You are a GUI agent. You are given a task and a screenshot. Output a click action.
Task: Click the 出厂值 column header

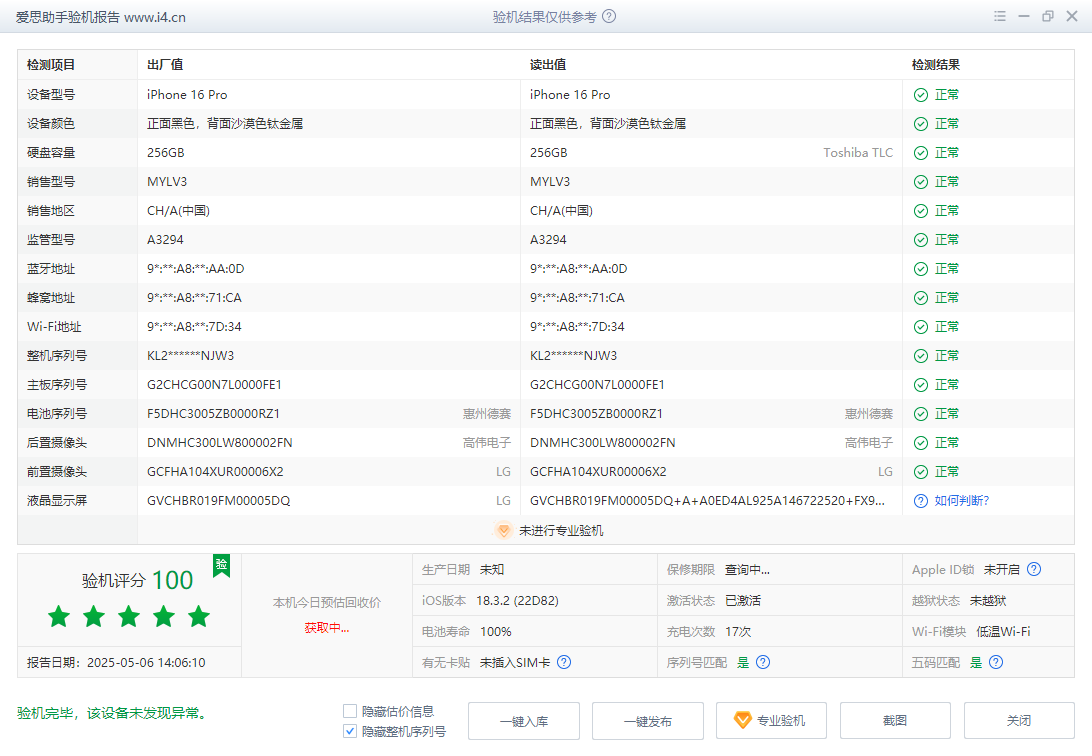(165, 65)
